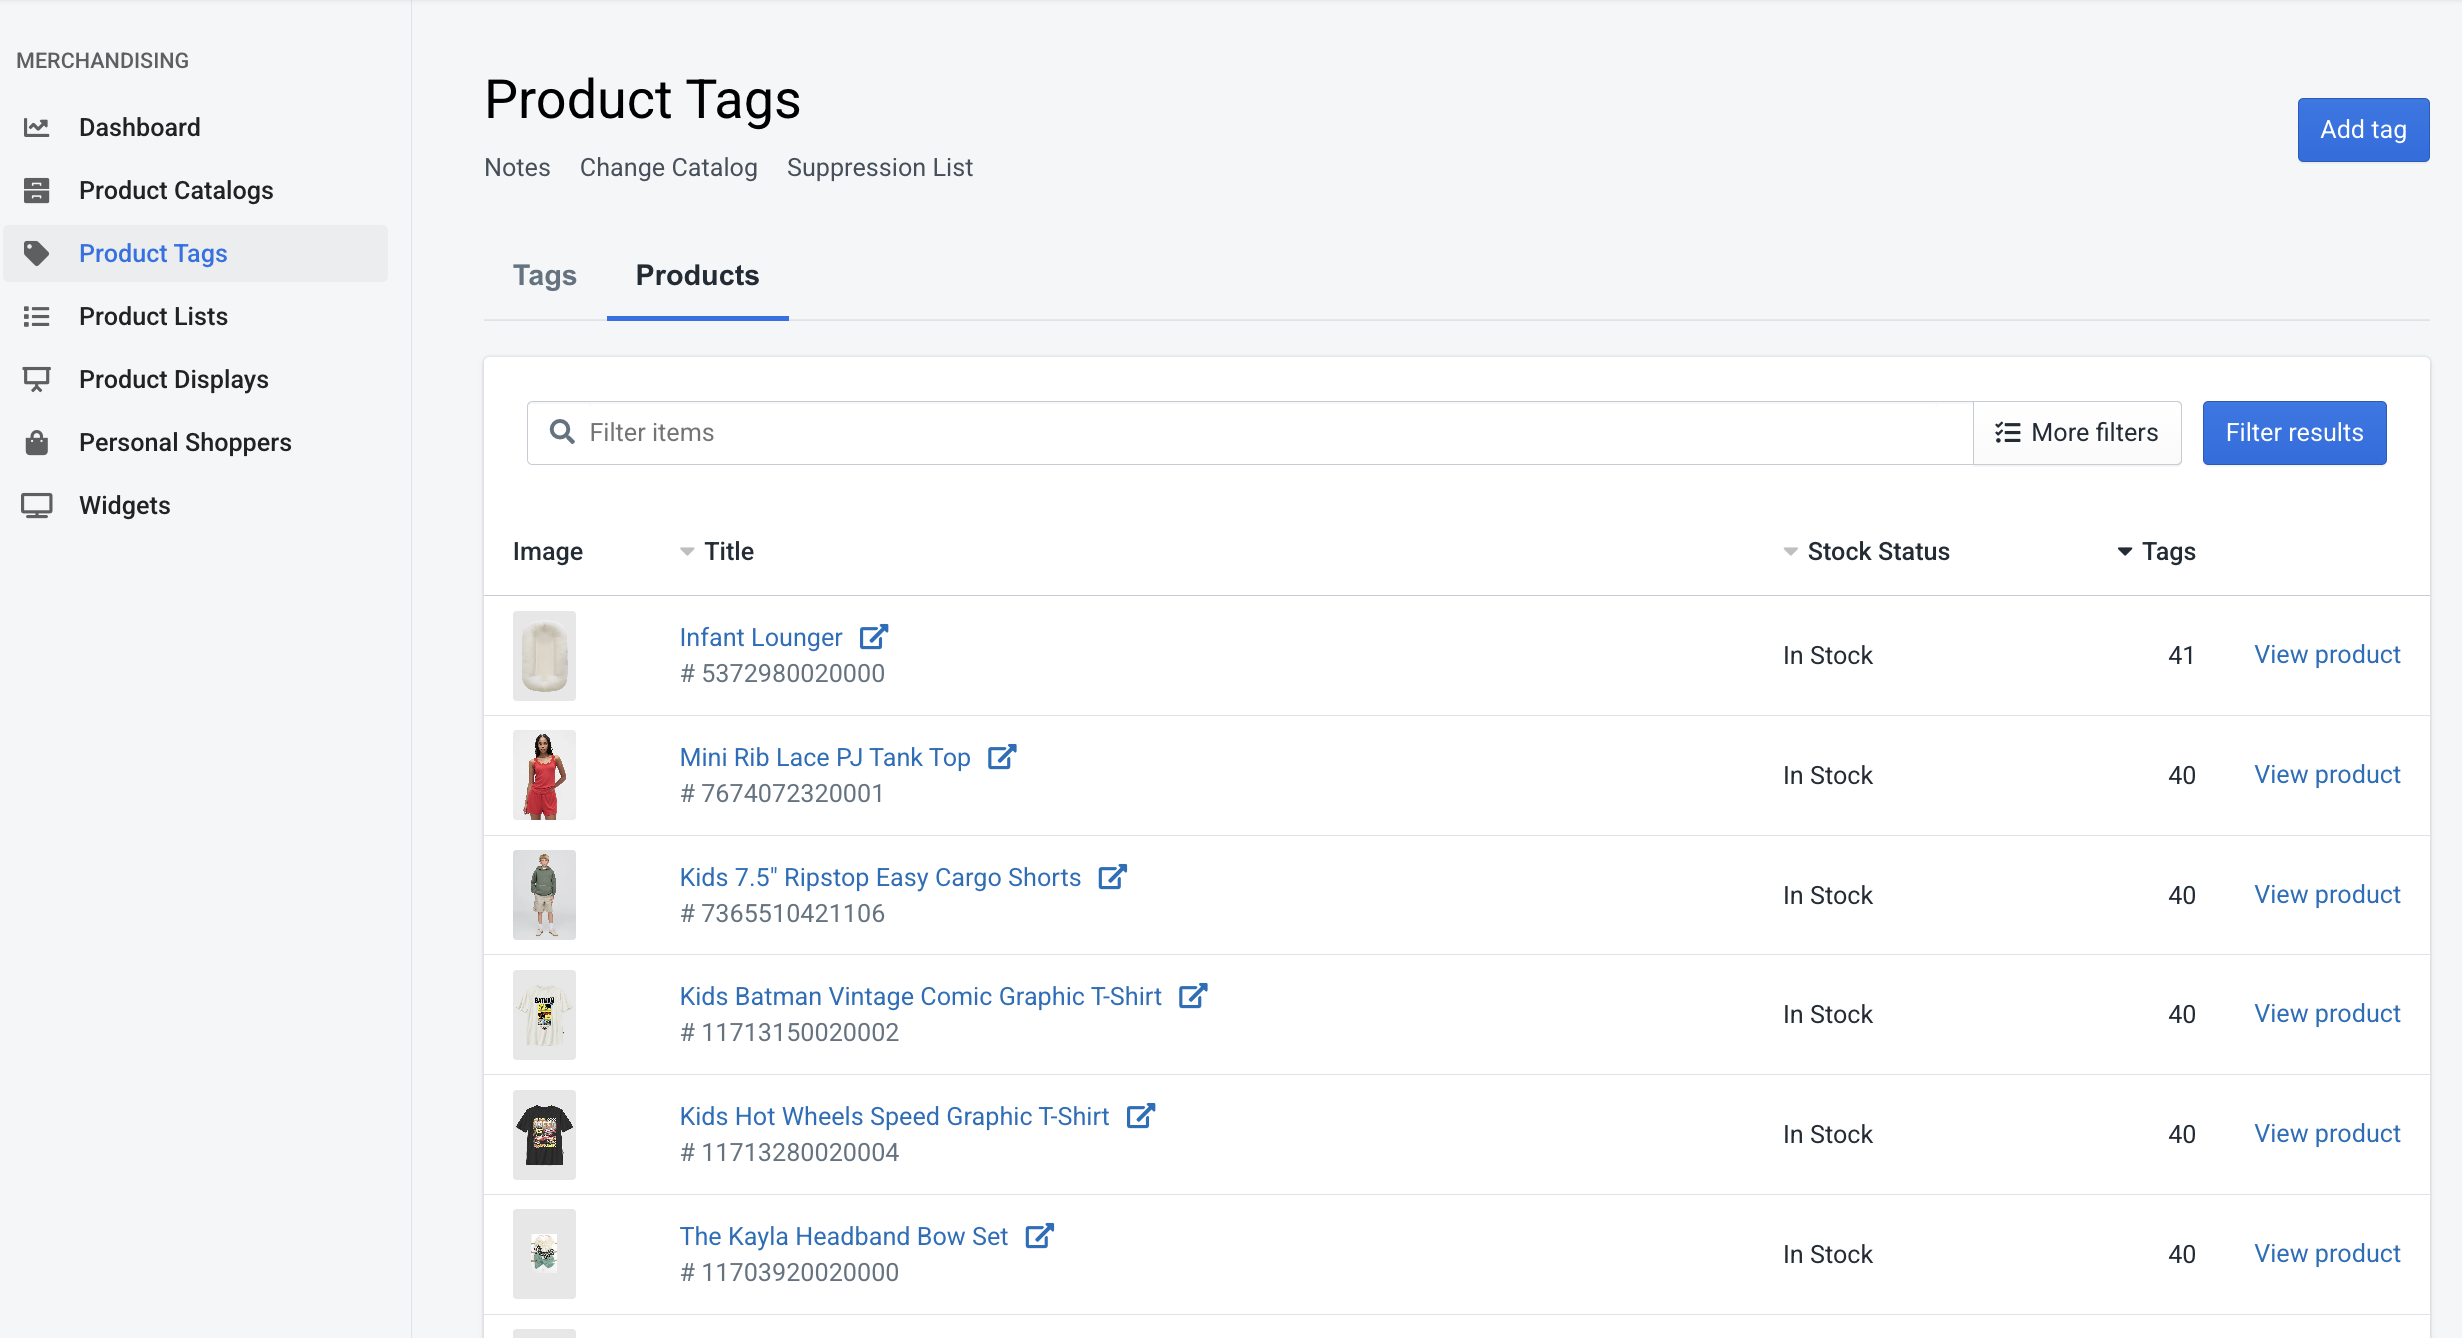Open Dashboard using its chart icon
Screen dimensions: 2462x1338
(x=37, y=127)
